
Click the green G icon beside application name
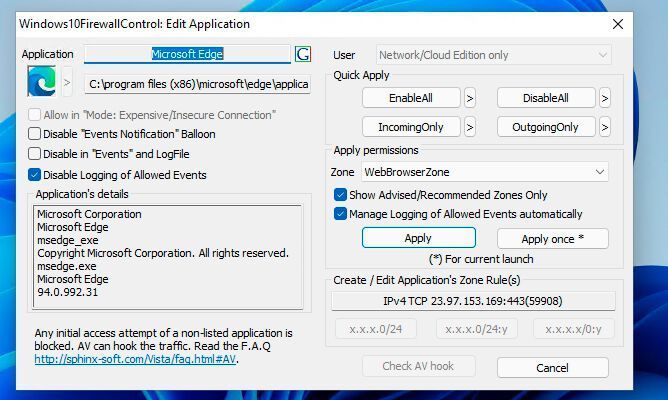click(302, 54)
